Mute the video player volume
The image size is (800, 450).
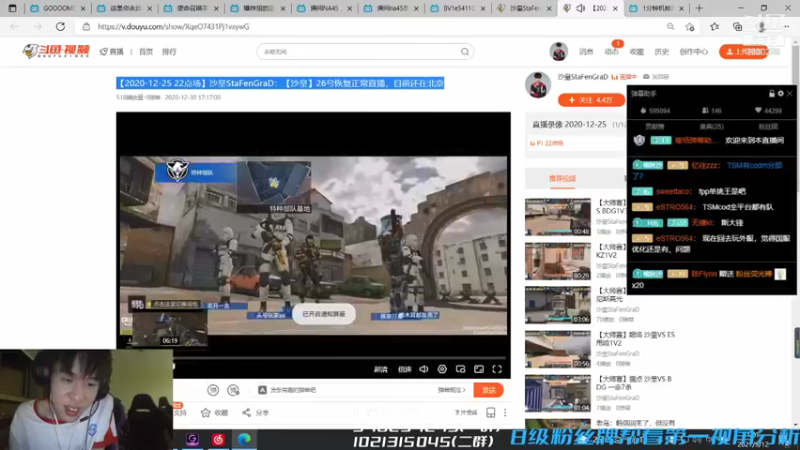pos(423,369)
